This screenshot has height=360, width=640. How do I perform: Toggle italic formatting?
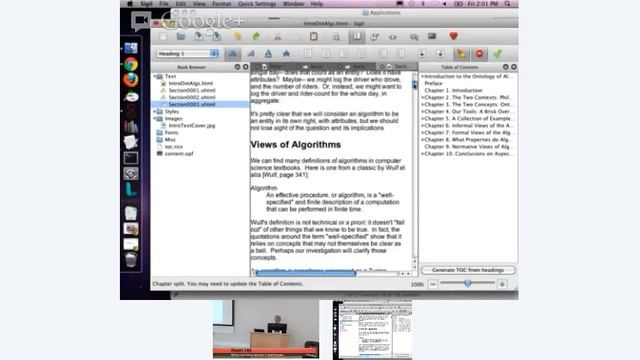pyautogui.click(x=251, y=53)
